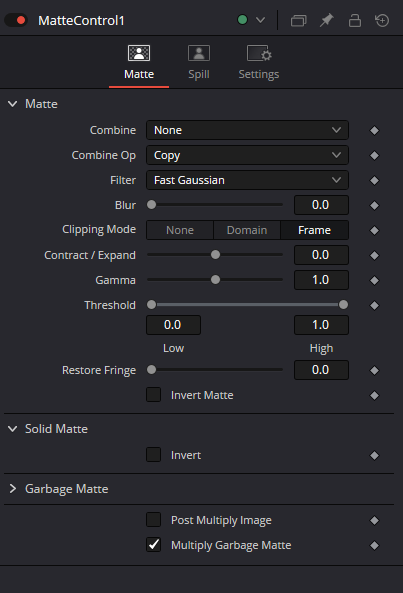Uncheck the Multiply Garbage Matte checkbox
The height and width of the screenshot is (593, 403).
(153, 545)
